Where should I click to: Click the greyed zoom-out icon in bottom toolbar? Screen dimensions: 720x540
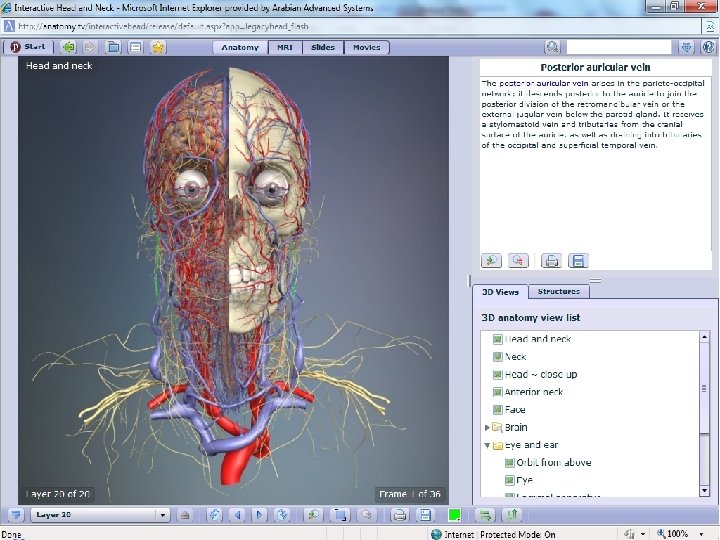(x=366, y=515)
